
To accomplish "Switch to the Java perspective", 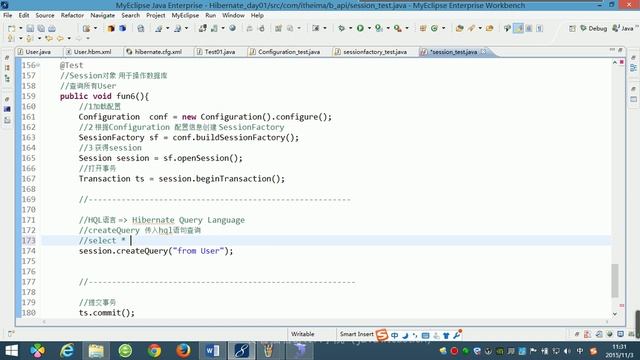I will click(623, 28).
